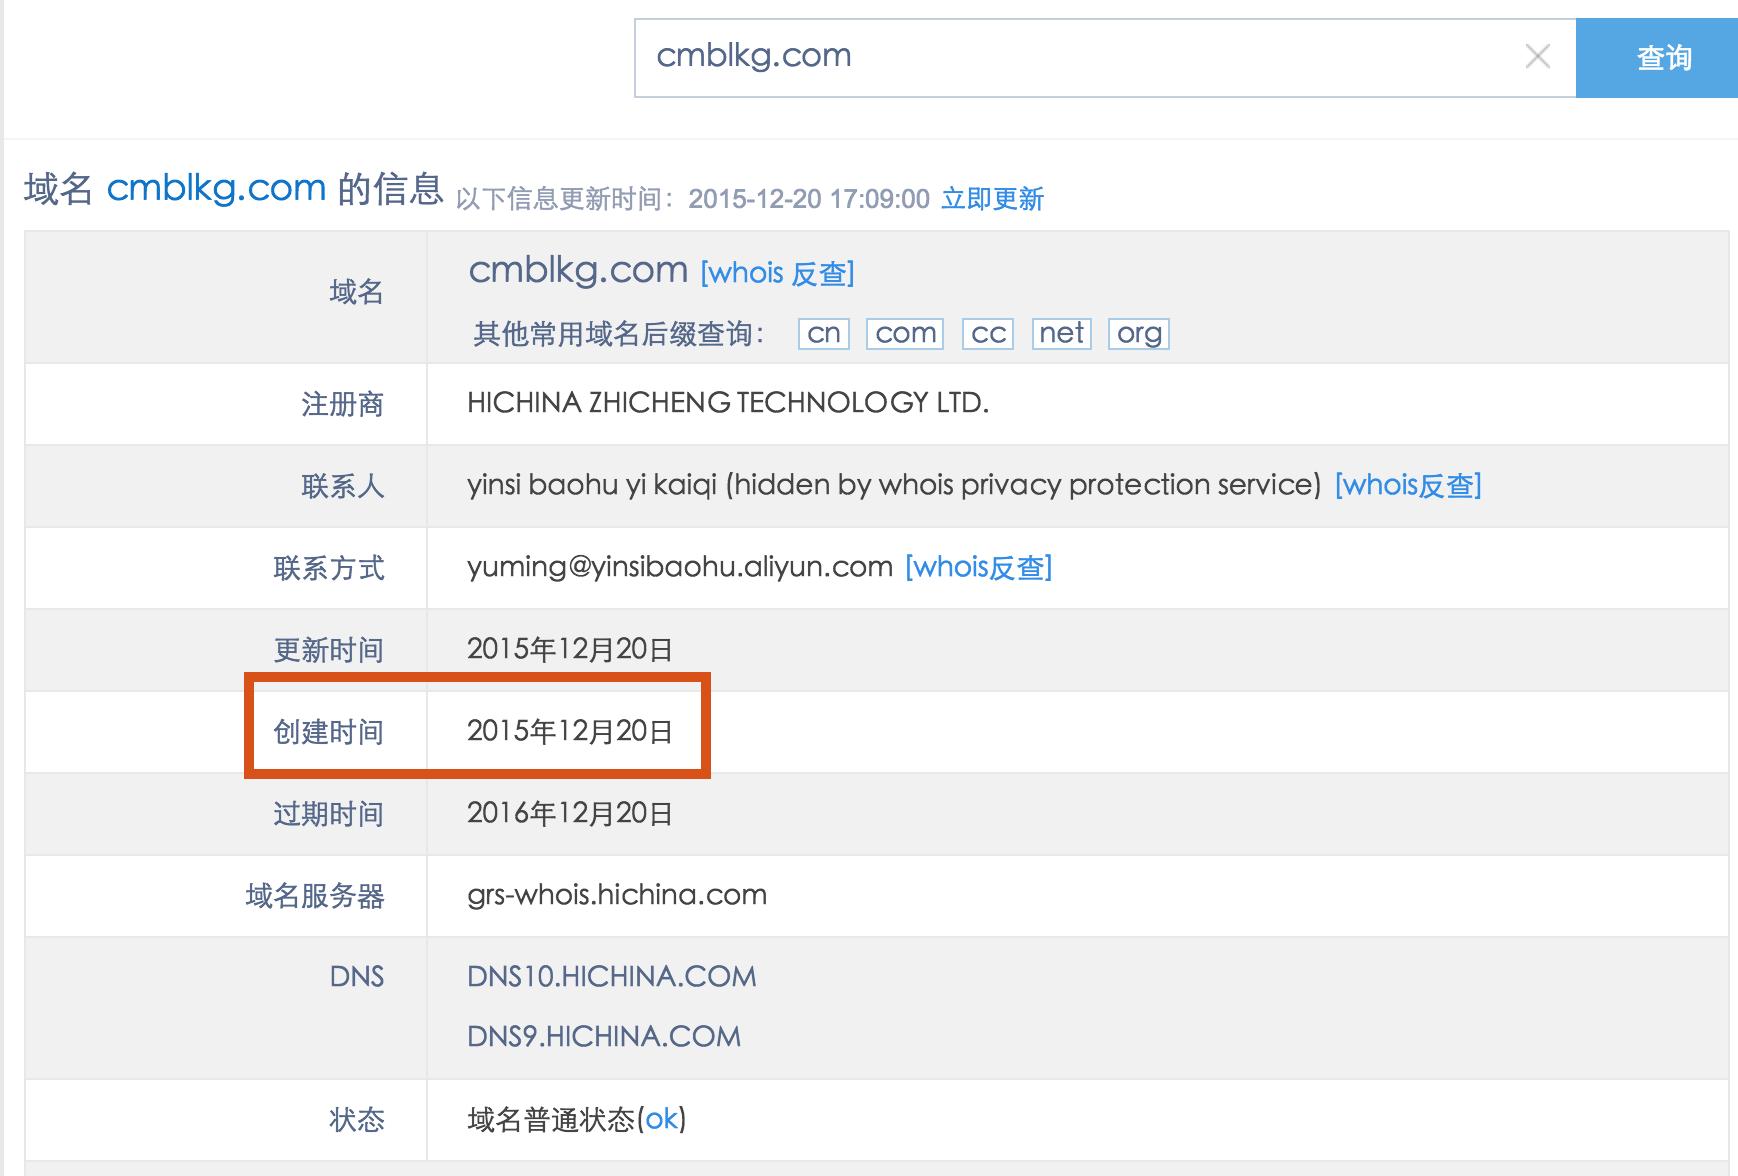Click the grs-whois.hichina.com server name
1738x1176 pixels.
(616, 895)
